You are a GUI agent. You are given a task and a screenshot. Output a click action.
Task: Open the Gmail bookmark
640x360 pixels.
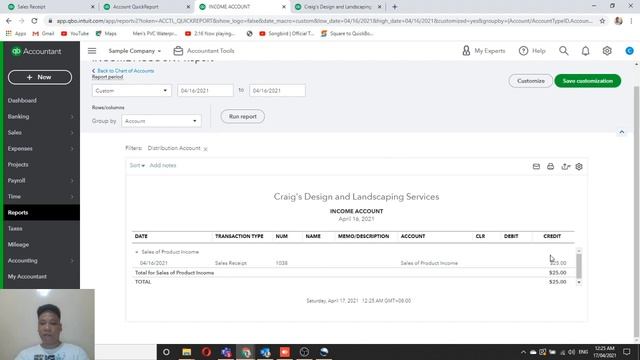point(44,33)
